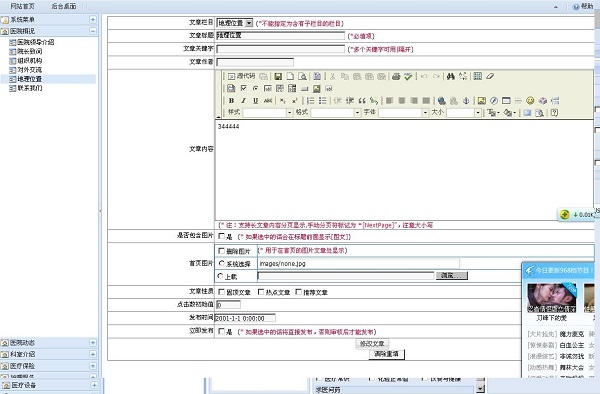The height and width of the screenshot is (394, 600).
Task: Insert a numbered list in editor
Action: point(310,101)
